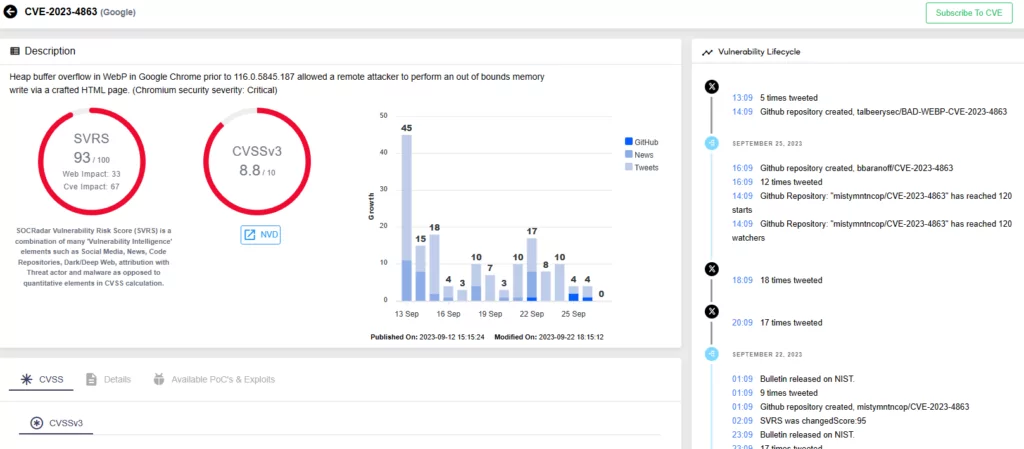The image size is (1024, 449).
Task: Click the 9 times tweeted entry
Action: pos(775,393)
